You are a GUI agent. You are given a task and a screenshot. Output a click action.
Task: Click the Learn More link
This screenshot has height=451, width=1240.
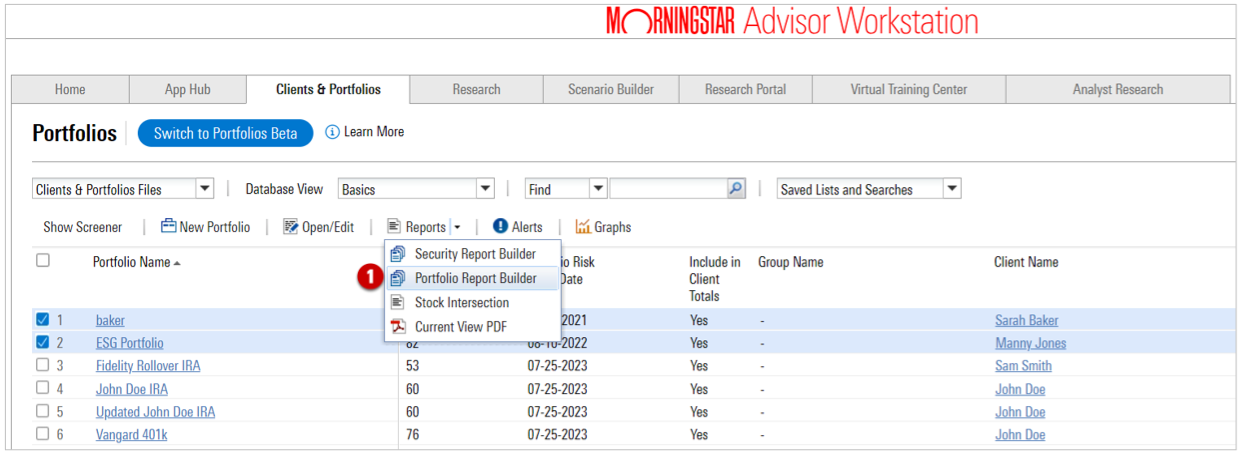tap(374, 132)
